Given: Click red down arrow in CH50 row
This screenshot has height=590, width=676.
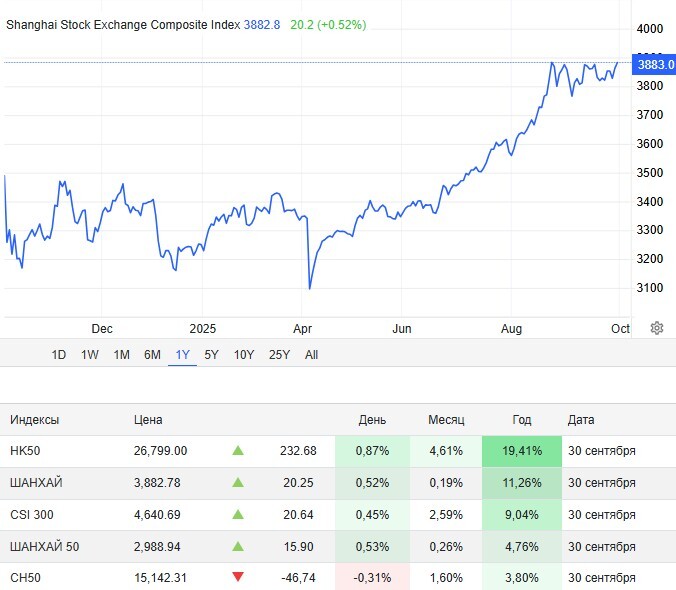Looking at the screenshot, I should pos(238,578).
